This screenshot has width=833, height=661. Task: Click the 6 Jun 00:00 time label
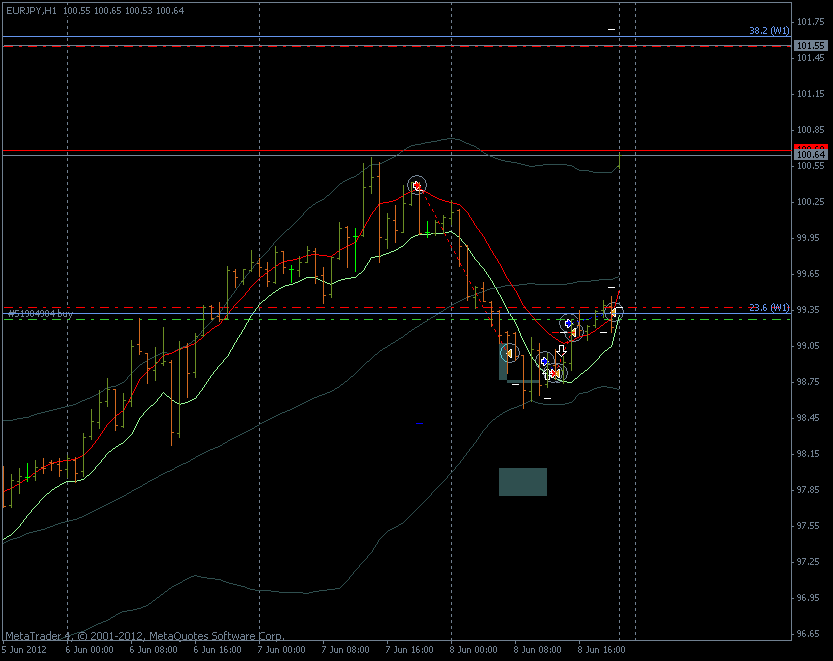click(89, 650)
